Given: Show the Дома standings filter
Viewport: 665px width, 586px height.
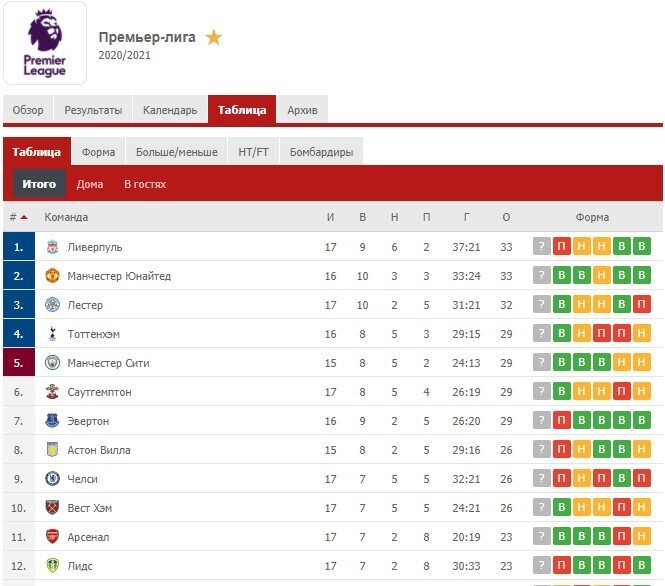Looking at the screenshot, I should [x=90, y=184].
